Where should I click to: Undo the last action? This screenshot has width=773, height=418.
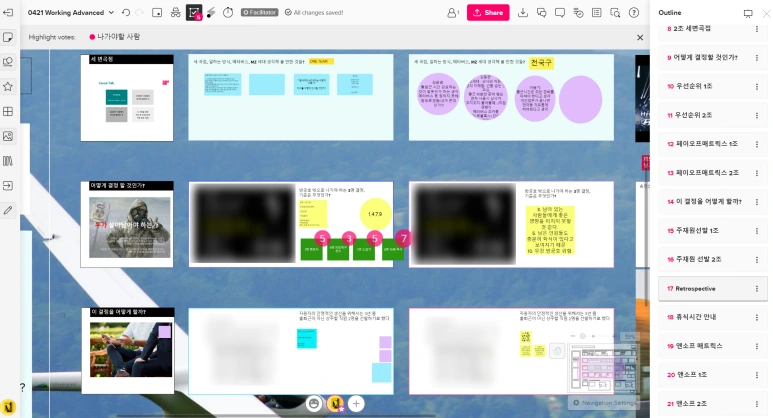pos(126,13)
